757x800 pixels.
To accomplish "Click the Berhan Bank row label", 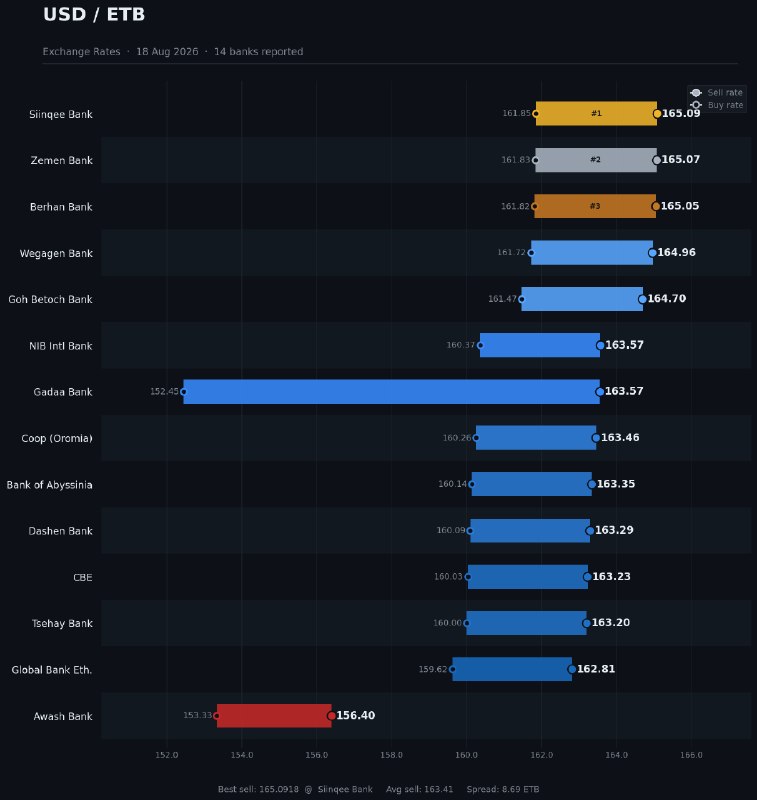I will click(61, 207).
